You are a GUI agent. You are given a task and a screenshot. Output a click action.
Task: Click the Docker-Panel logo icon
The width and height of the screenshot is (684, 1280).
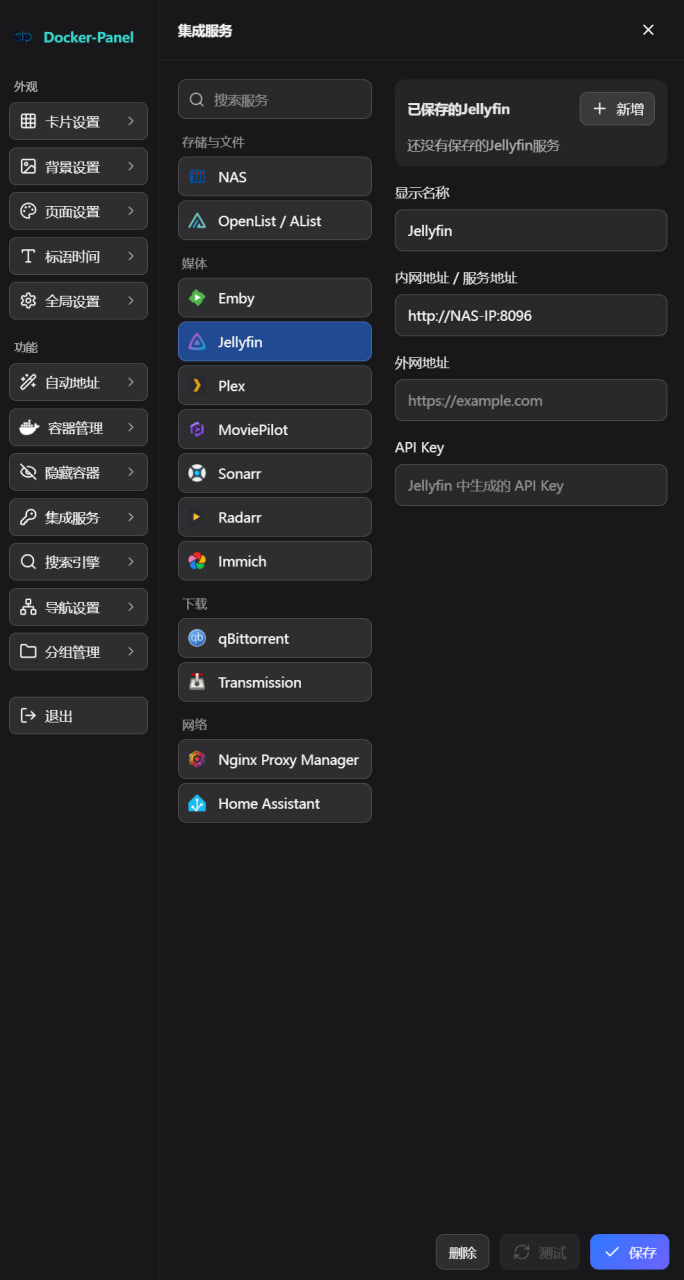point(23,37)
